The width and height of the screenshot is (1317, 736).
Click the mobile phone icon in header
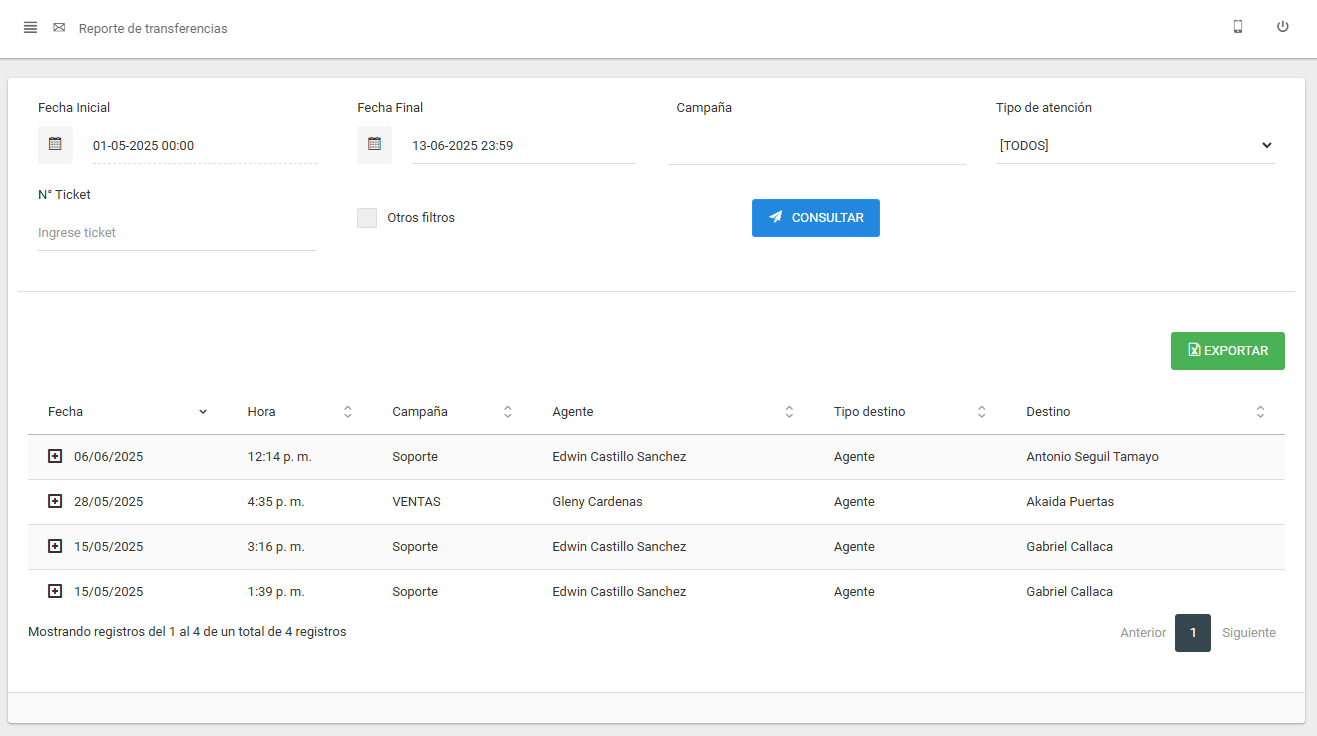tap(1238, 27)
